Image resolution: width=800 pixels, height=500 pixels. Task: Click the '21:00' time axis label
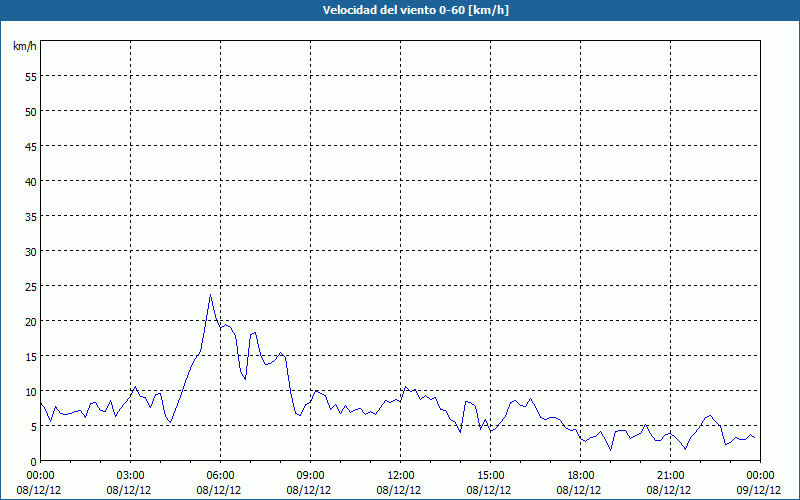coord(670,476)
